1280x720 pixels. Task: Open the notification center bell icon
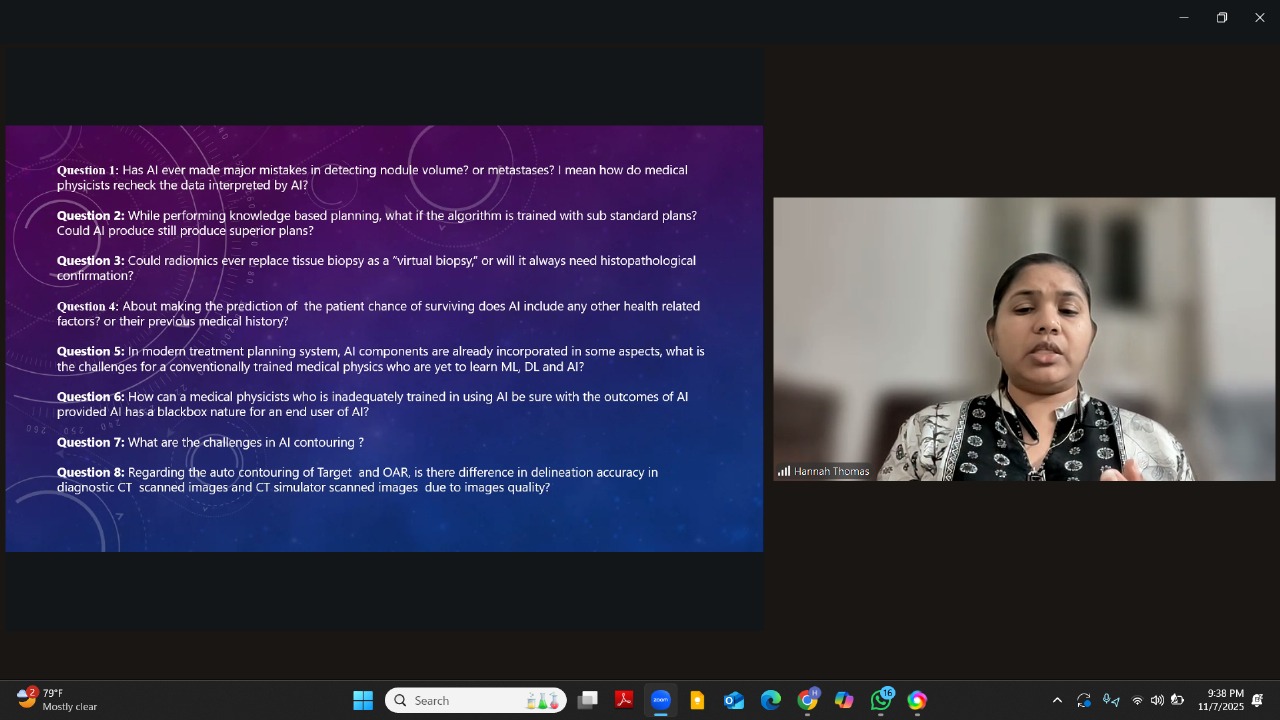[x=1257, y=700]
